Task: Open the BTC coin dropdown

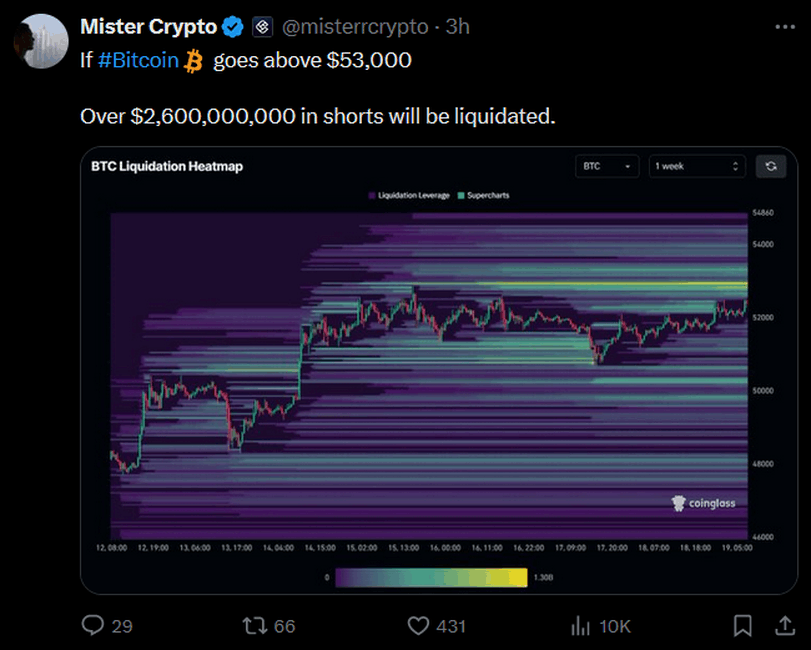Action: pos(607,166)
